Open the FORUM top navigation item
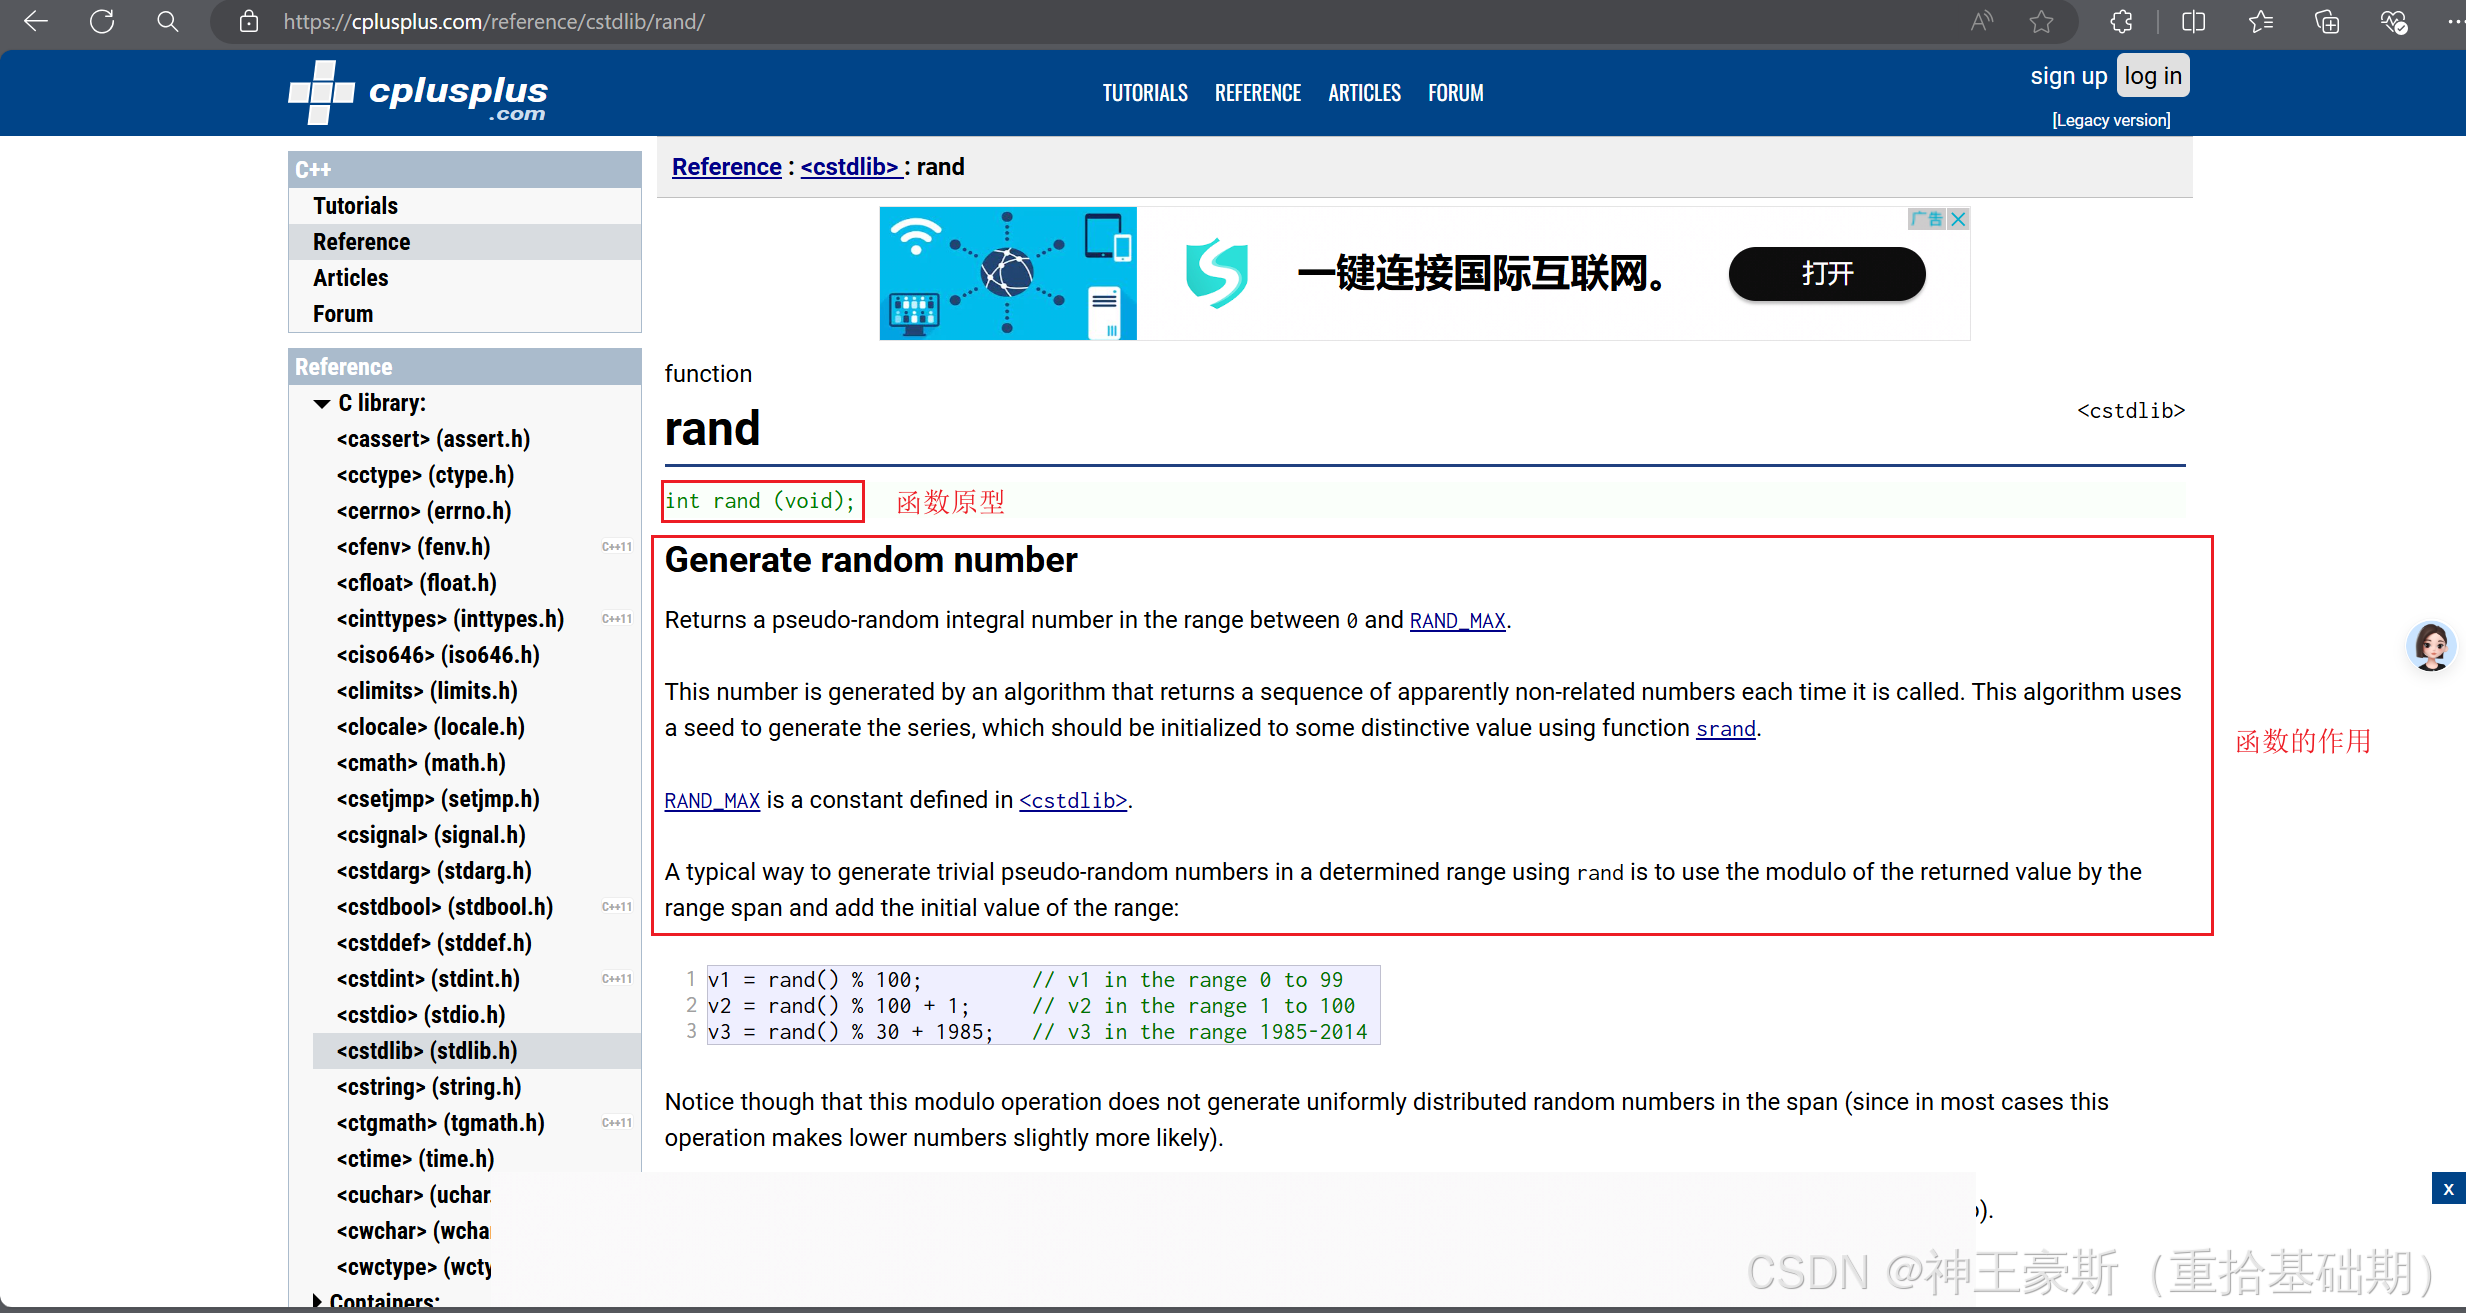Screen dimensions: 2466x1313 click(1455, 93)
